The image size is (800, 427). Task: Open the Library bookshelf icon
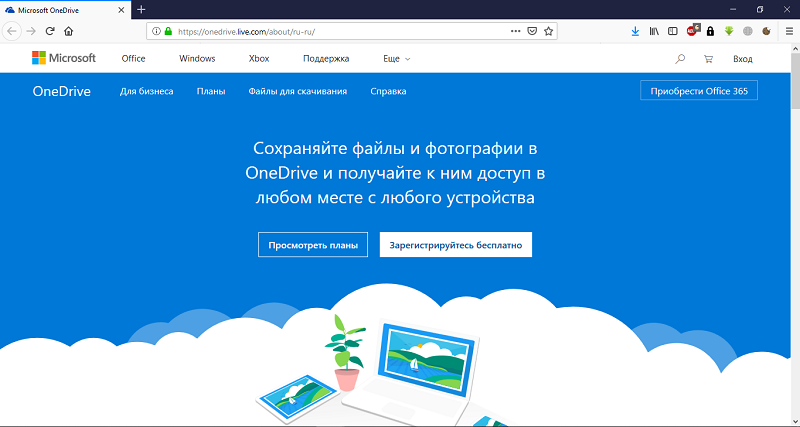(654, 31)
